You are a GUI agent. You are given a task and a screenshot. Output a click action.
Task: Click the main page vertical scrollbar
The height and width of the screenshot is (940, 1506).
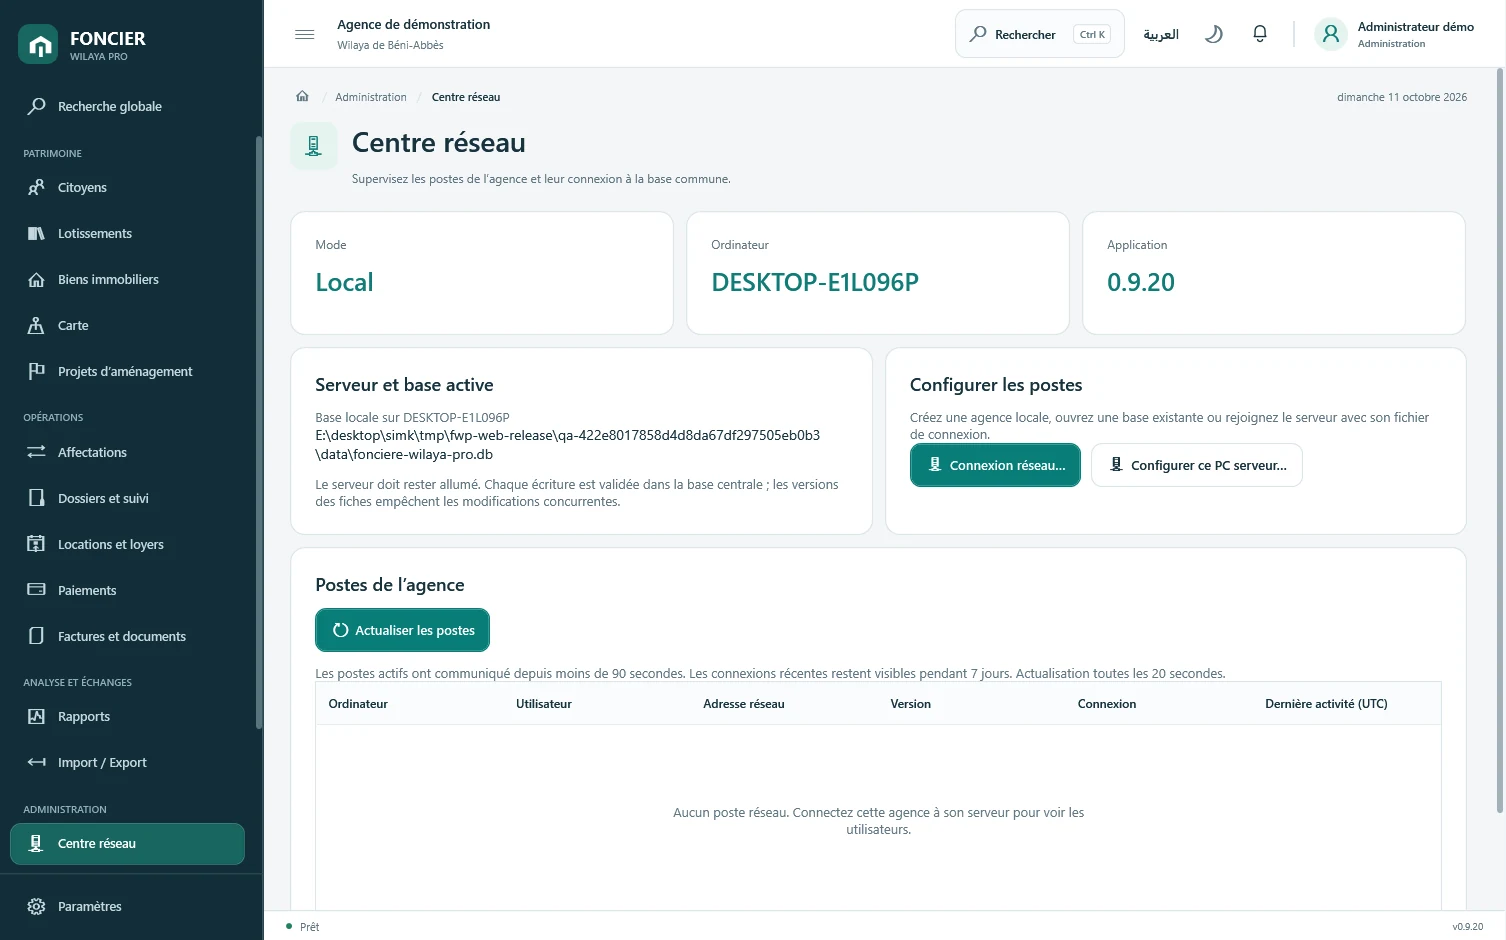click(1500, 440)
